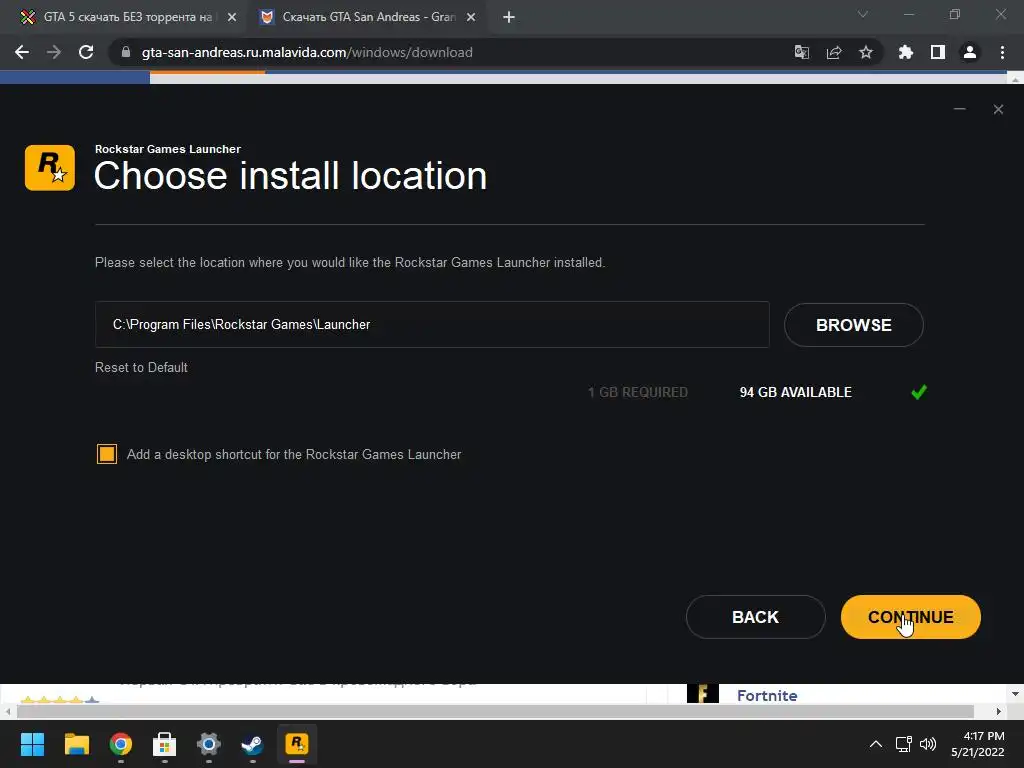Switch to Скачать GTA San Andreas tab
Image resolution: width=1024 pixels, height=768 pixels.
tap(366, 17)
